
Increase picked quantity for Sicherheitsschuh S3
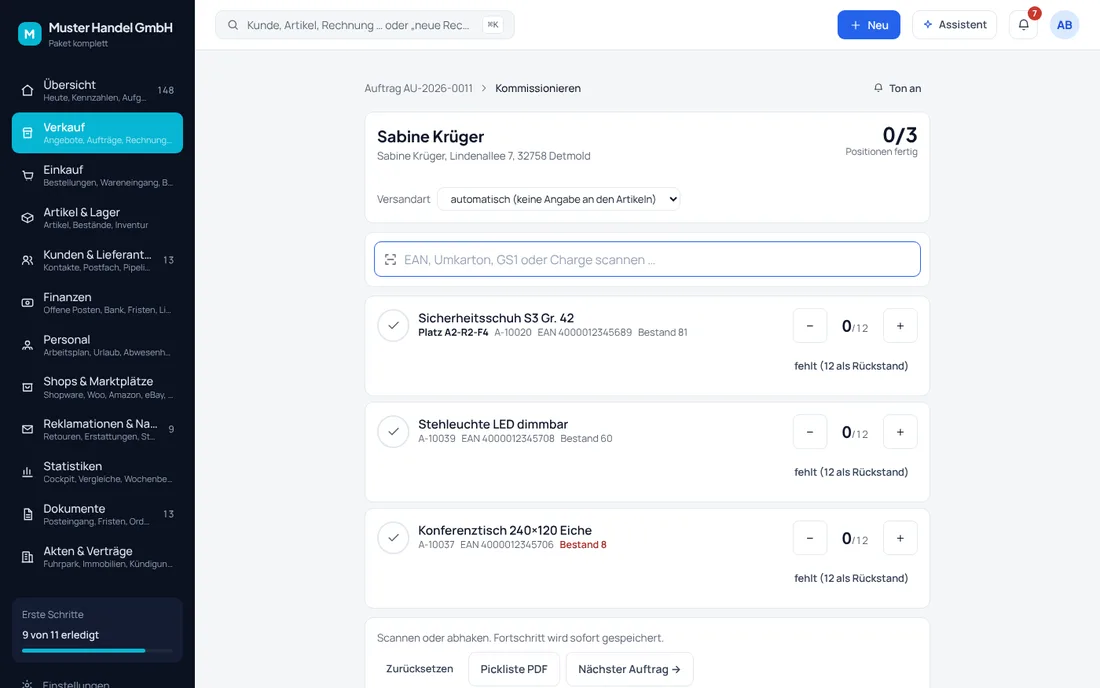coord(900,325)
